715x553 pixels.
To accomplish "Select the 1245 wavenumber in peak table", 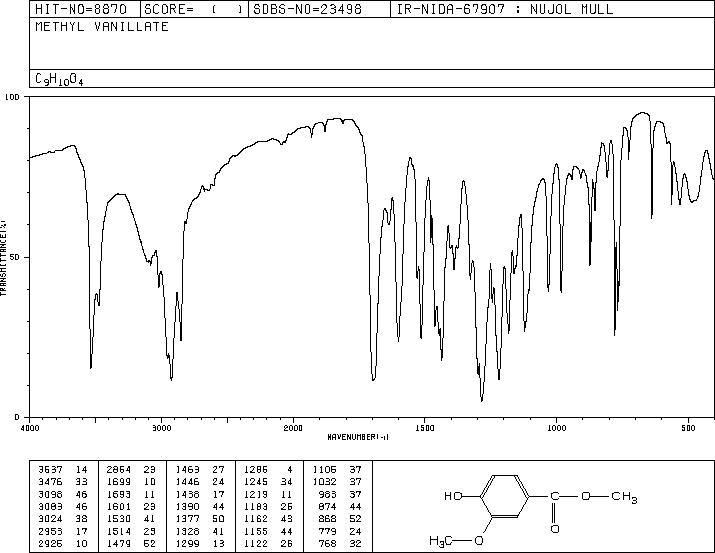I will 256,482.
